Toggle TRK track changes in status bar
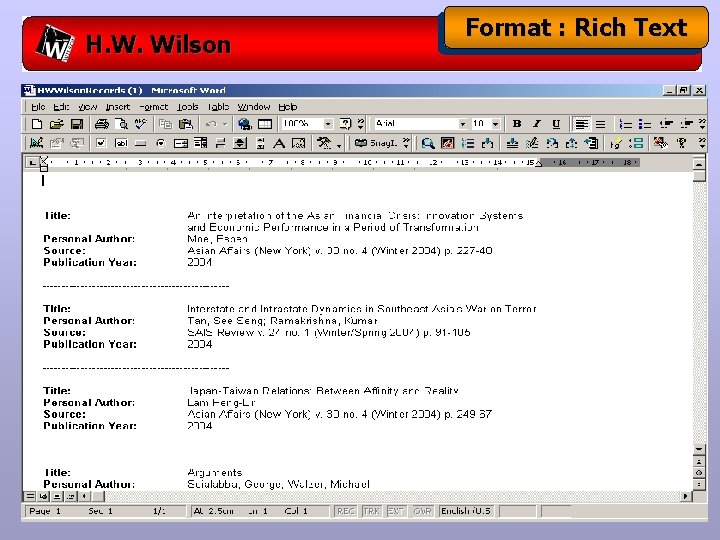The width and height of the screenshot is (720, 540). coord(371,511)
